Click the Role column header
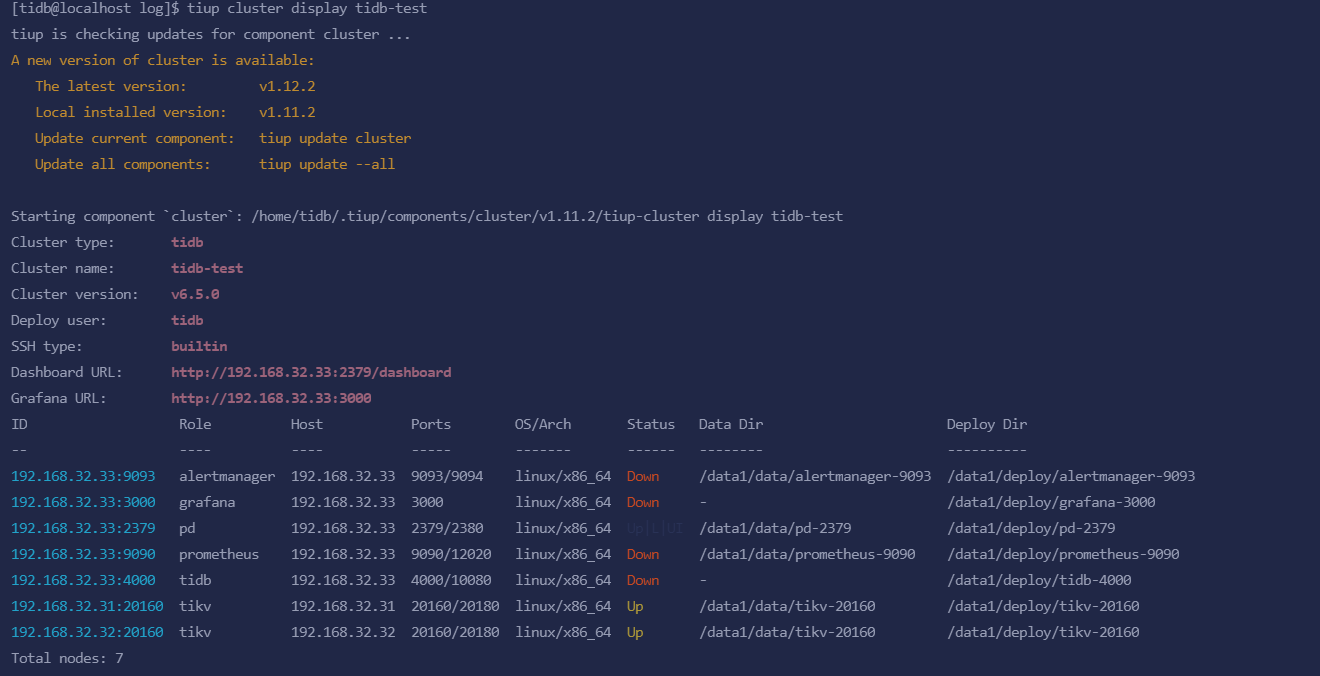 195,424
